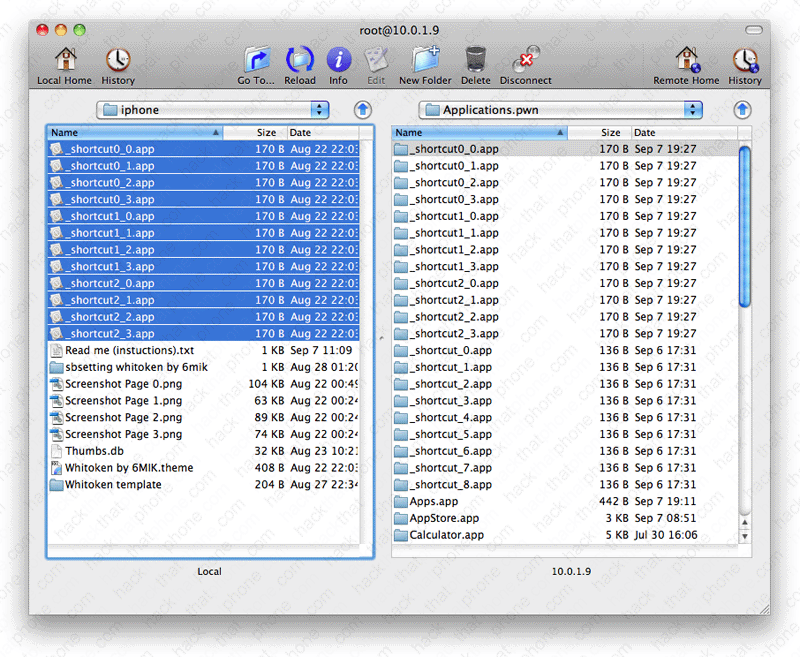Viewport: 800px width, 657px height.
Task: Open remote History on right toolbar
Action: pos(744,61)
